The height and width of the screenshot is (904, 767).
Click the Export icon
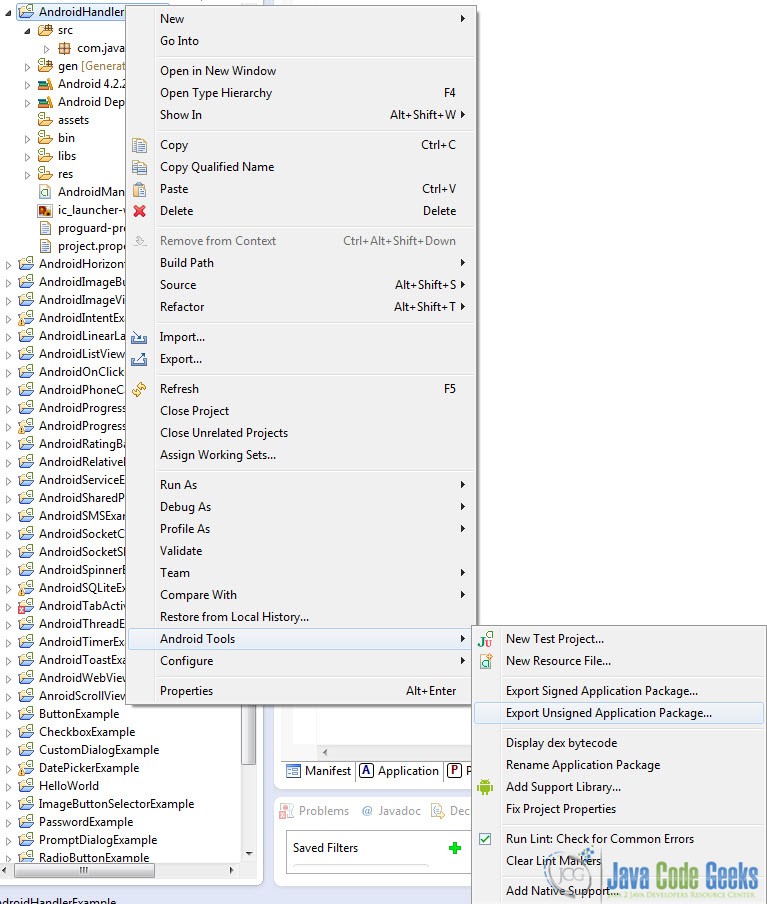pyautogui.click(x=139, y=359)
